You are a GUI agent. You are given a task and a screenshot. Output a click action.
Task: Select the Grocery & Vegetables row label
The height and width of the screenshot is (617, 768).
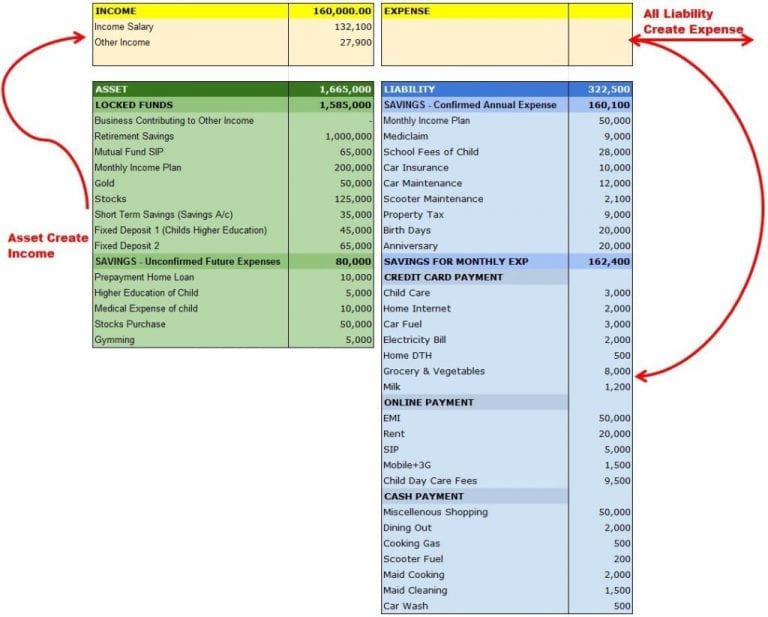(434, 371)
